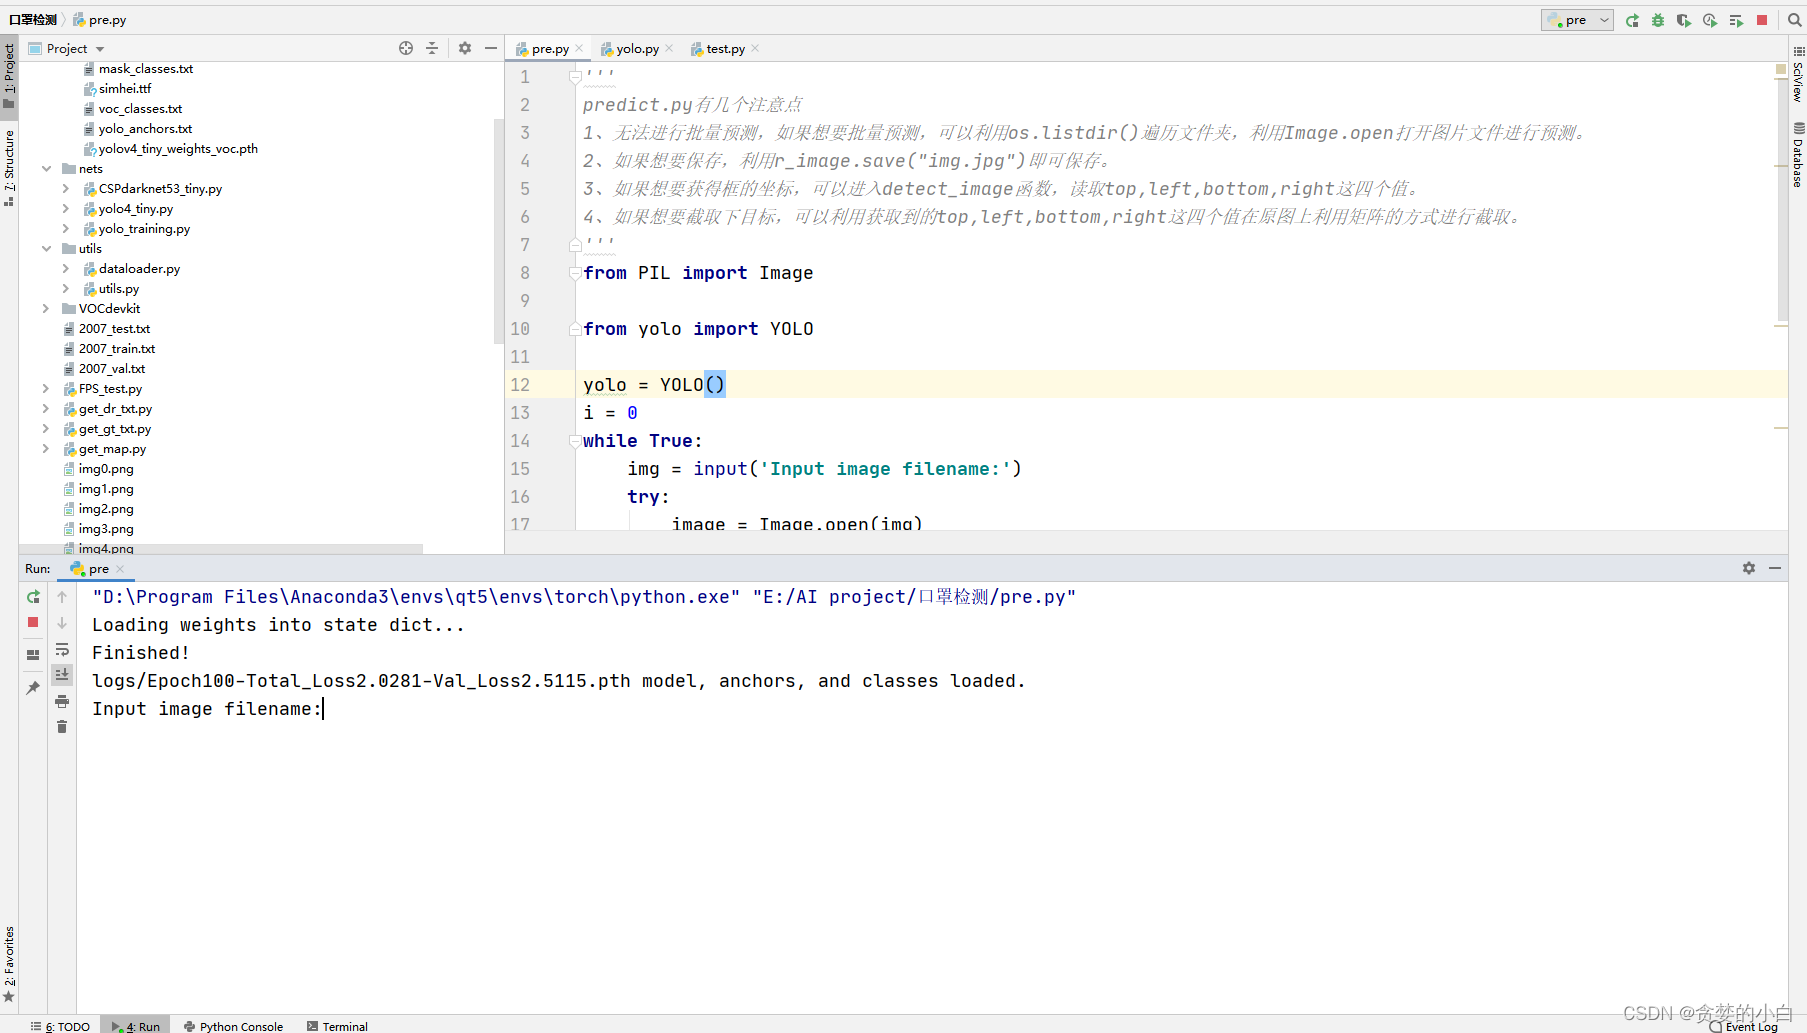Close the pre.py editor tab
Image resolution: width=1807 pixels, height=1033 pixels.
(x=579, y=48)
